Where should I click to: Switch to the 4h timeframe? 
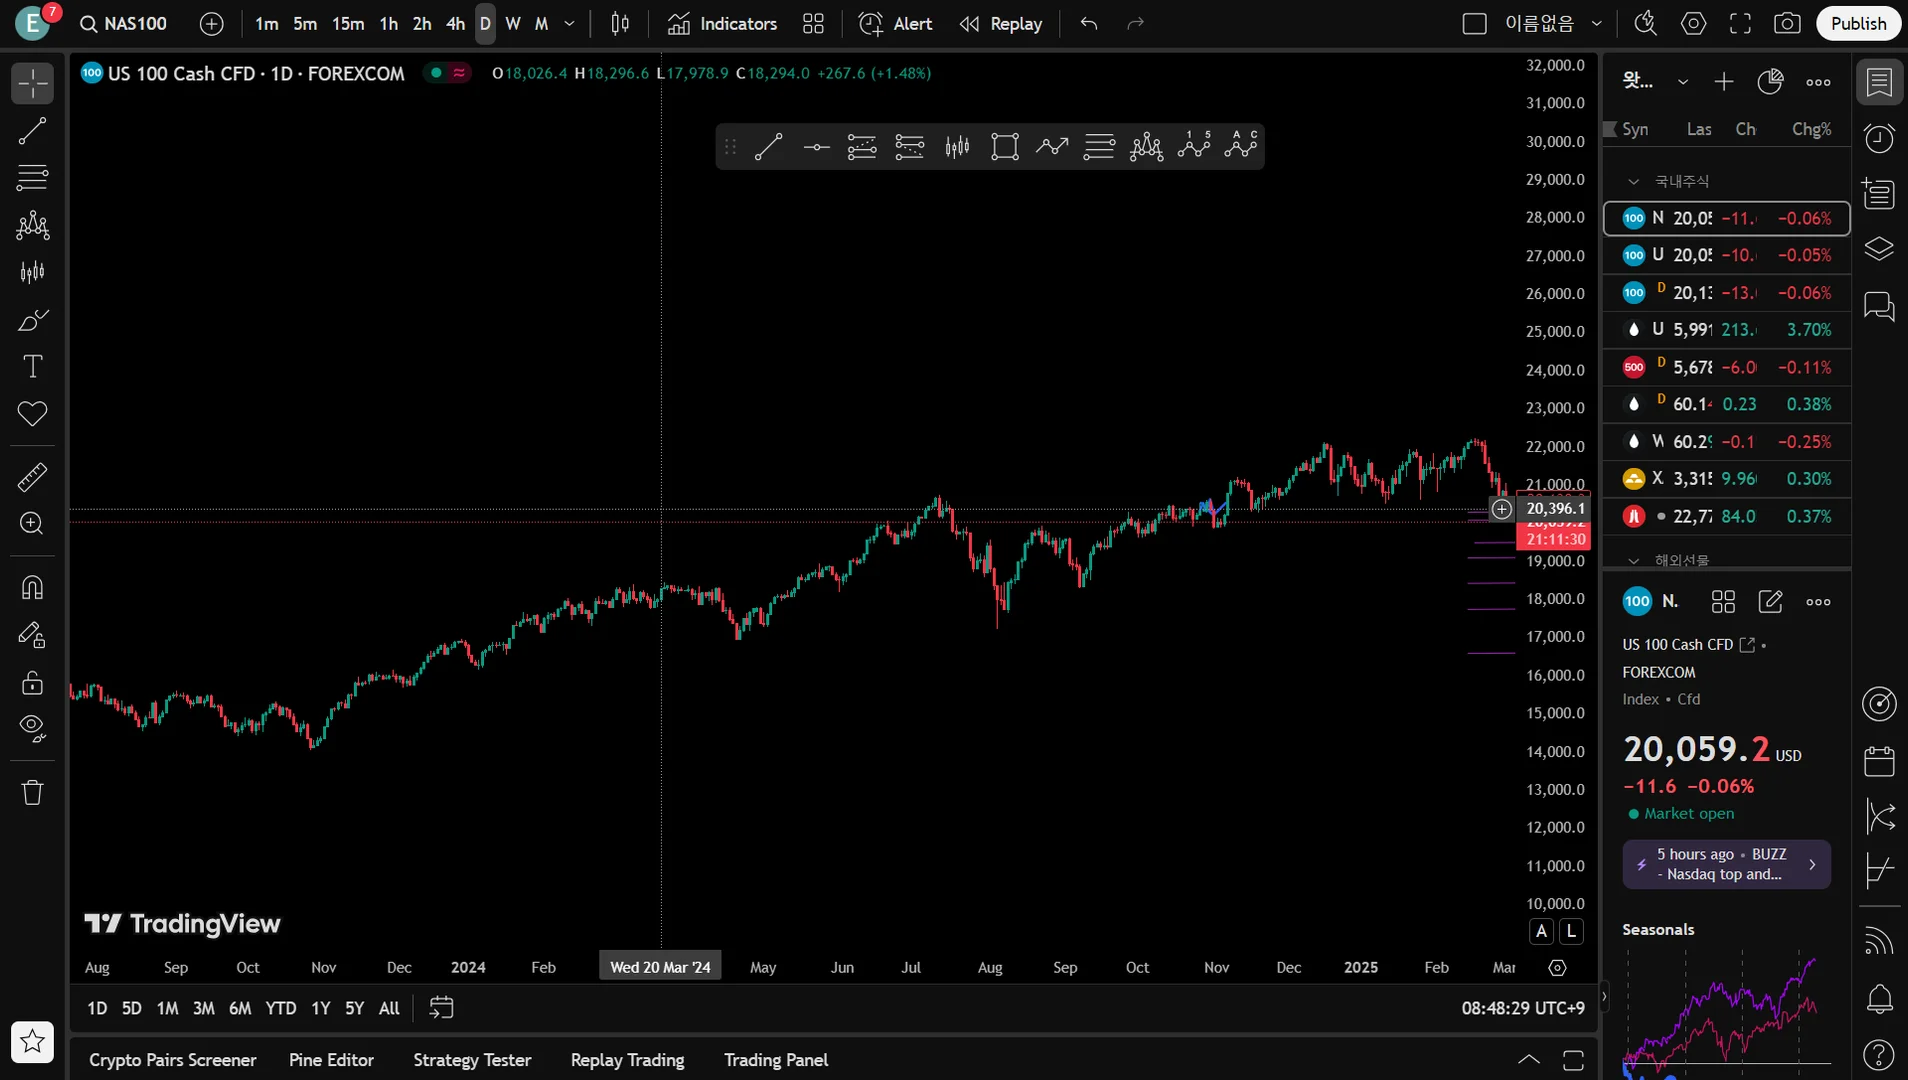pyautogui.click(x=455, y=24)
